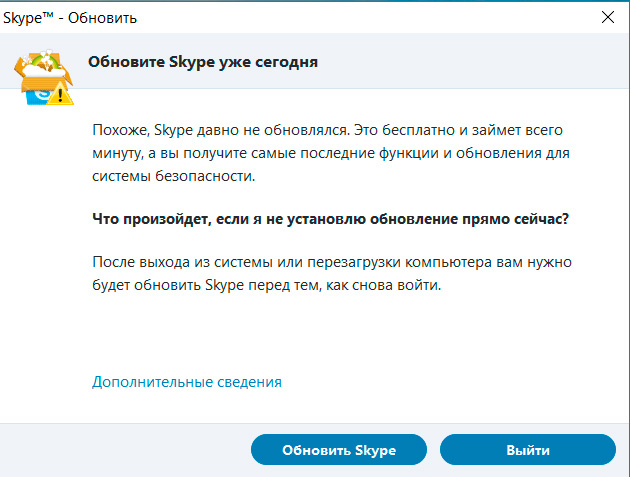The height and width of the screenshot is (477, 630).
Task: Click the yellow warning triangle badge
Action: point(62,96)
